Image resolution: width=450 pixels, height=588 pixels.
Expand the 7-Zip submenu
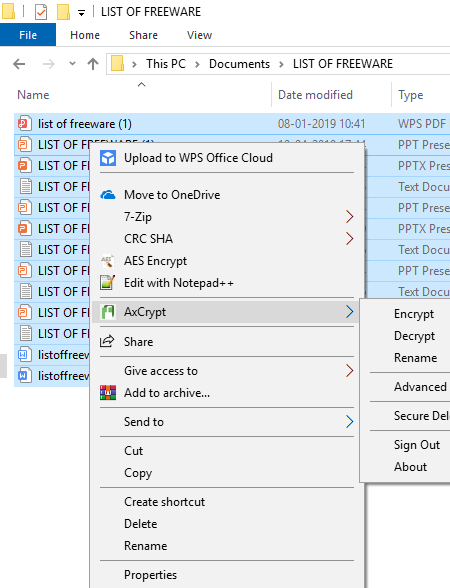(x=350, y=217)
